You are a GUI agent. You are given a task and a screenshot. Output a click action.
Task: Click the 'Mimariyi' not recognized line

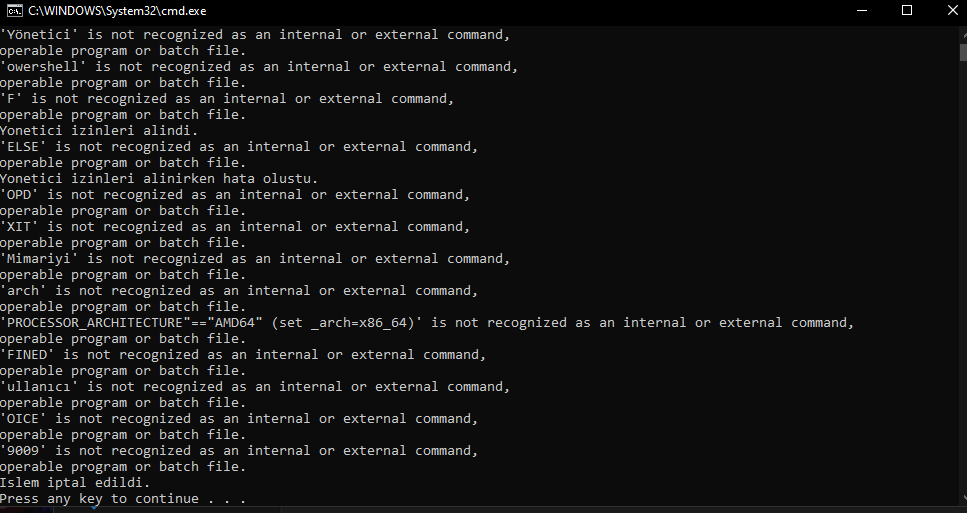(x=254, y=259)
